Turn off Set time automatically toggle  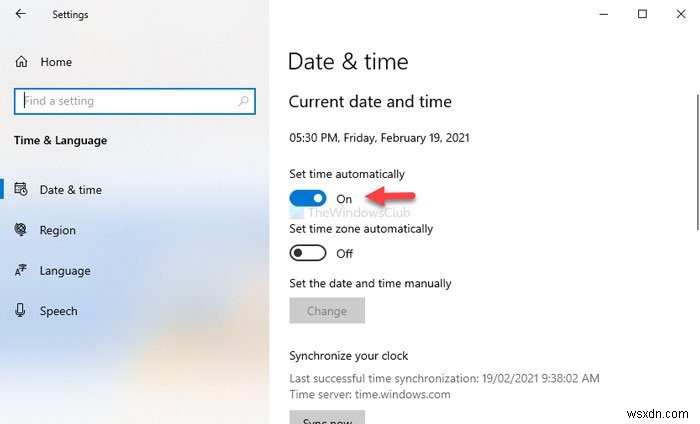click(308, 199)
